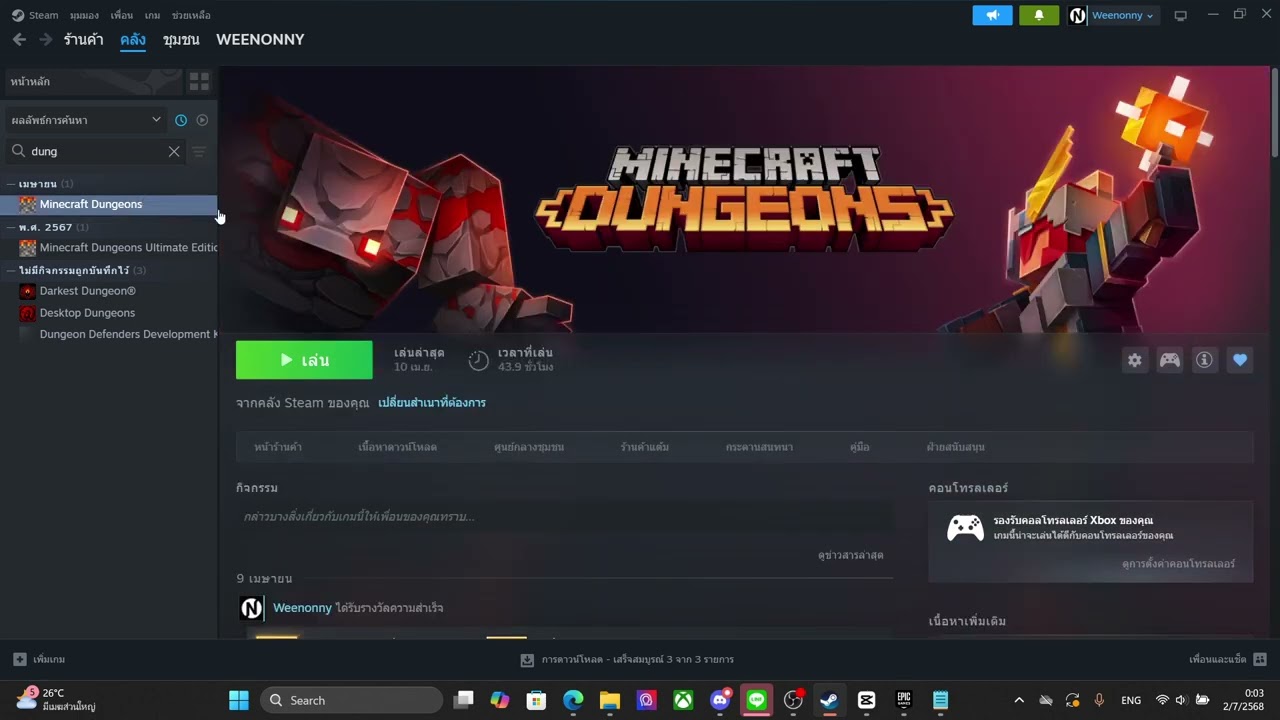The width and height of the screenshot is (1280, 720).
Task: Click เปลี่ยนสำเนาที่ต้องการ link
Action: pyautogui.click(x=432, y=403)
